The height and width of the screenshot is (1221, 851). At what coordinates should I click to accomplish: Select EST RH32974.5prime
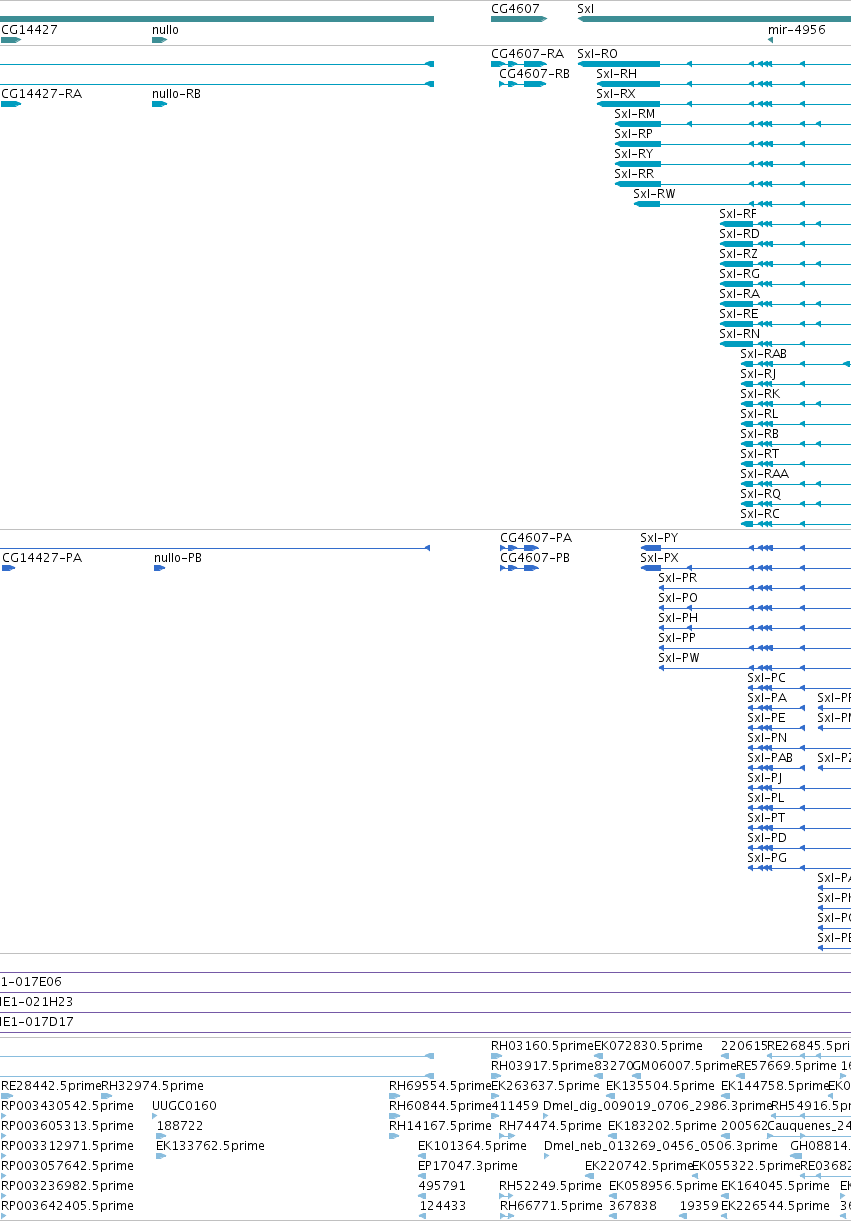pyautogui.click(x=152, y=1086)
